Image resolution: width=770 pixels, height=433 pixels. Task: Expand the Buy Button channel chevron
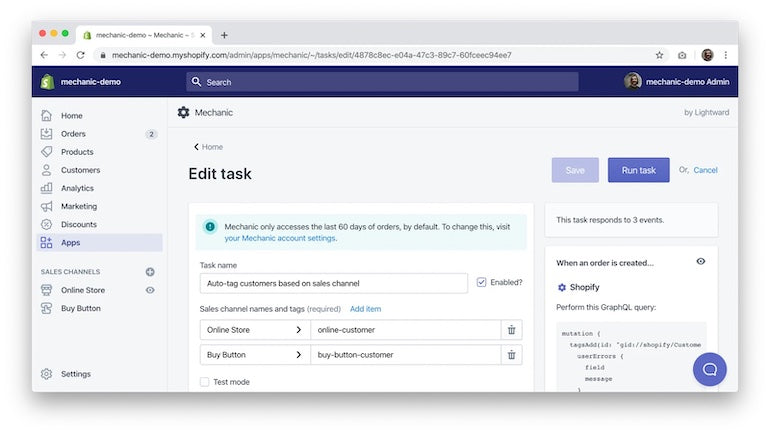pos(298,355)
